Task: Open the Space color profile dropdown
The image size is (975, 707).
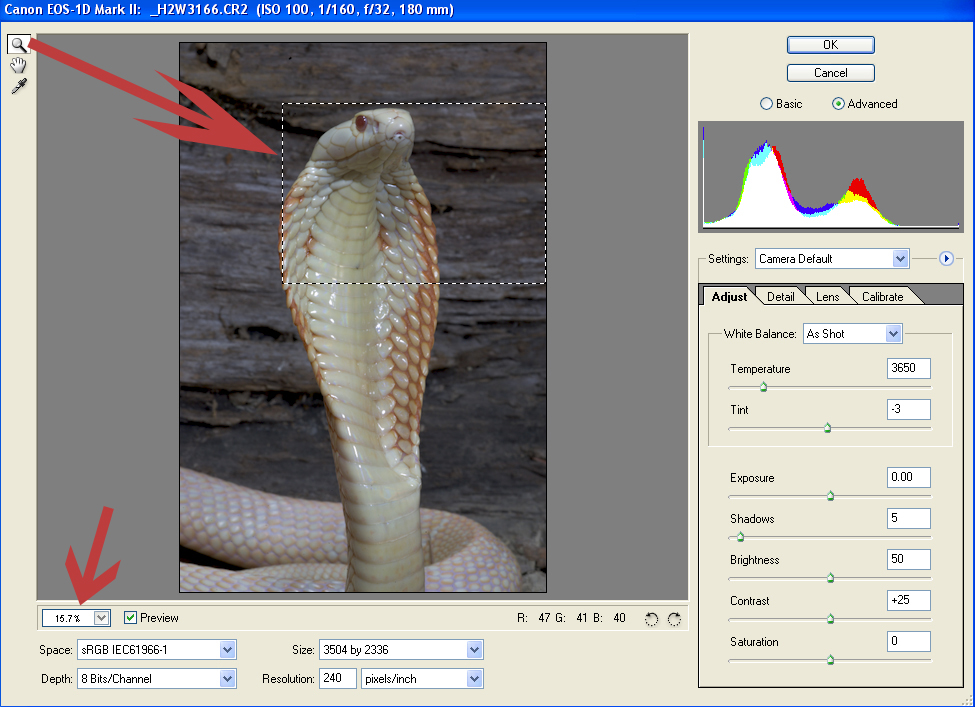Action: pyautogui.click(x=229, y=649)
